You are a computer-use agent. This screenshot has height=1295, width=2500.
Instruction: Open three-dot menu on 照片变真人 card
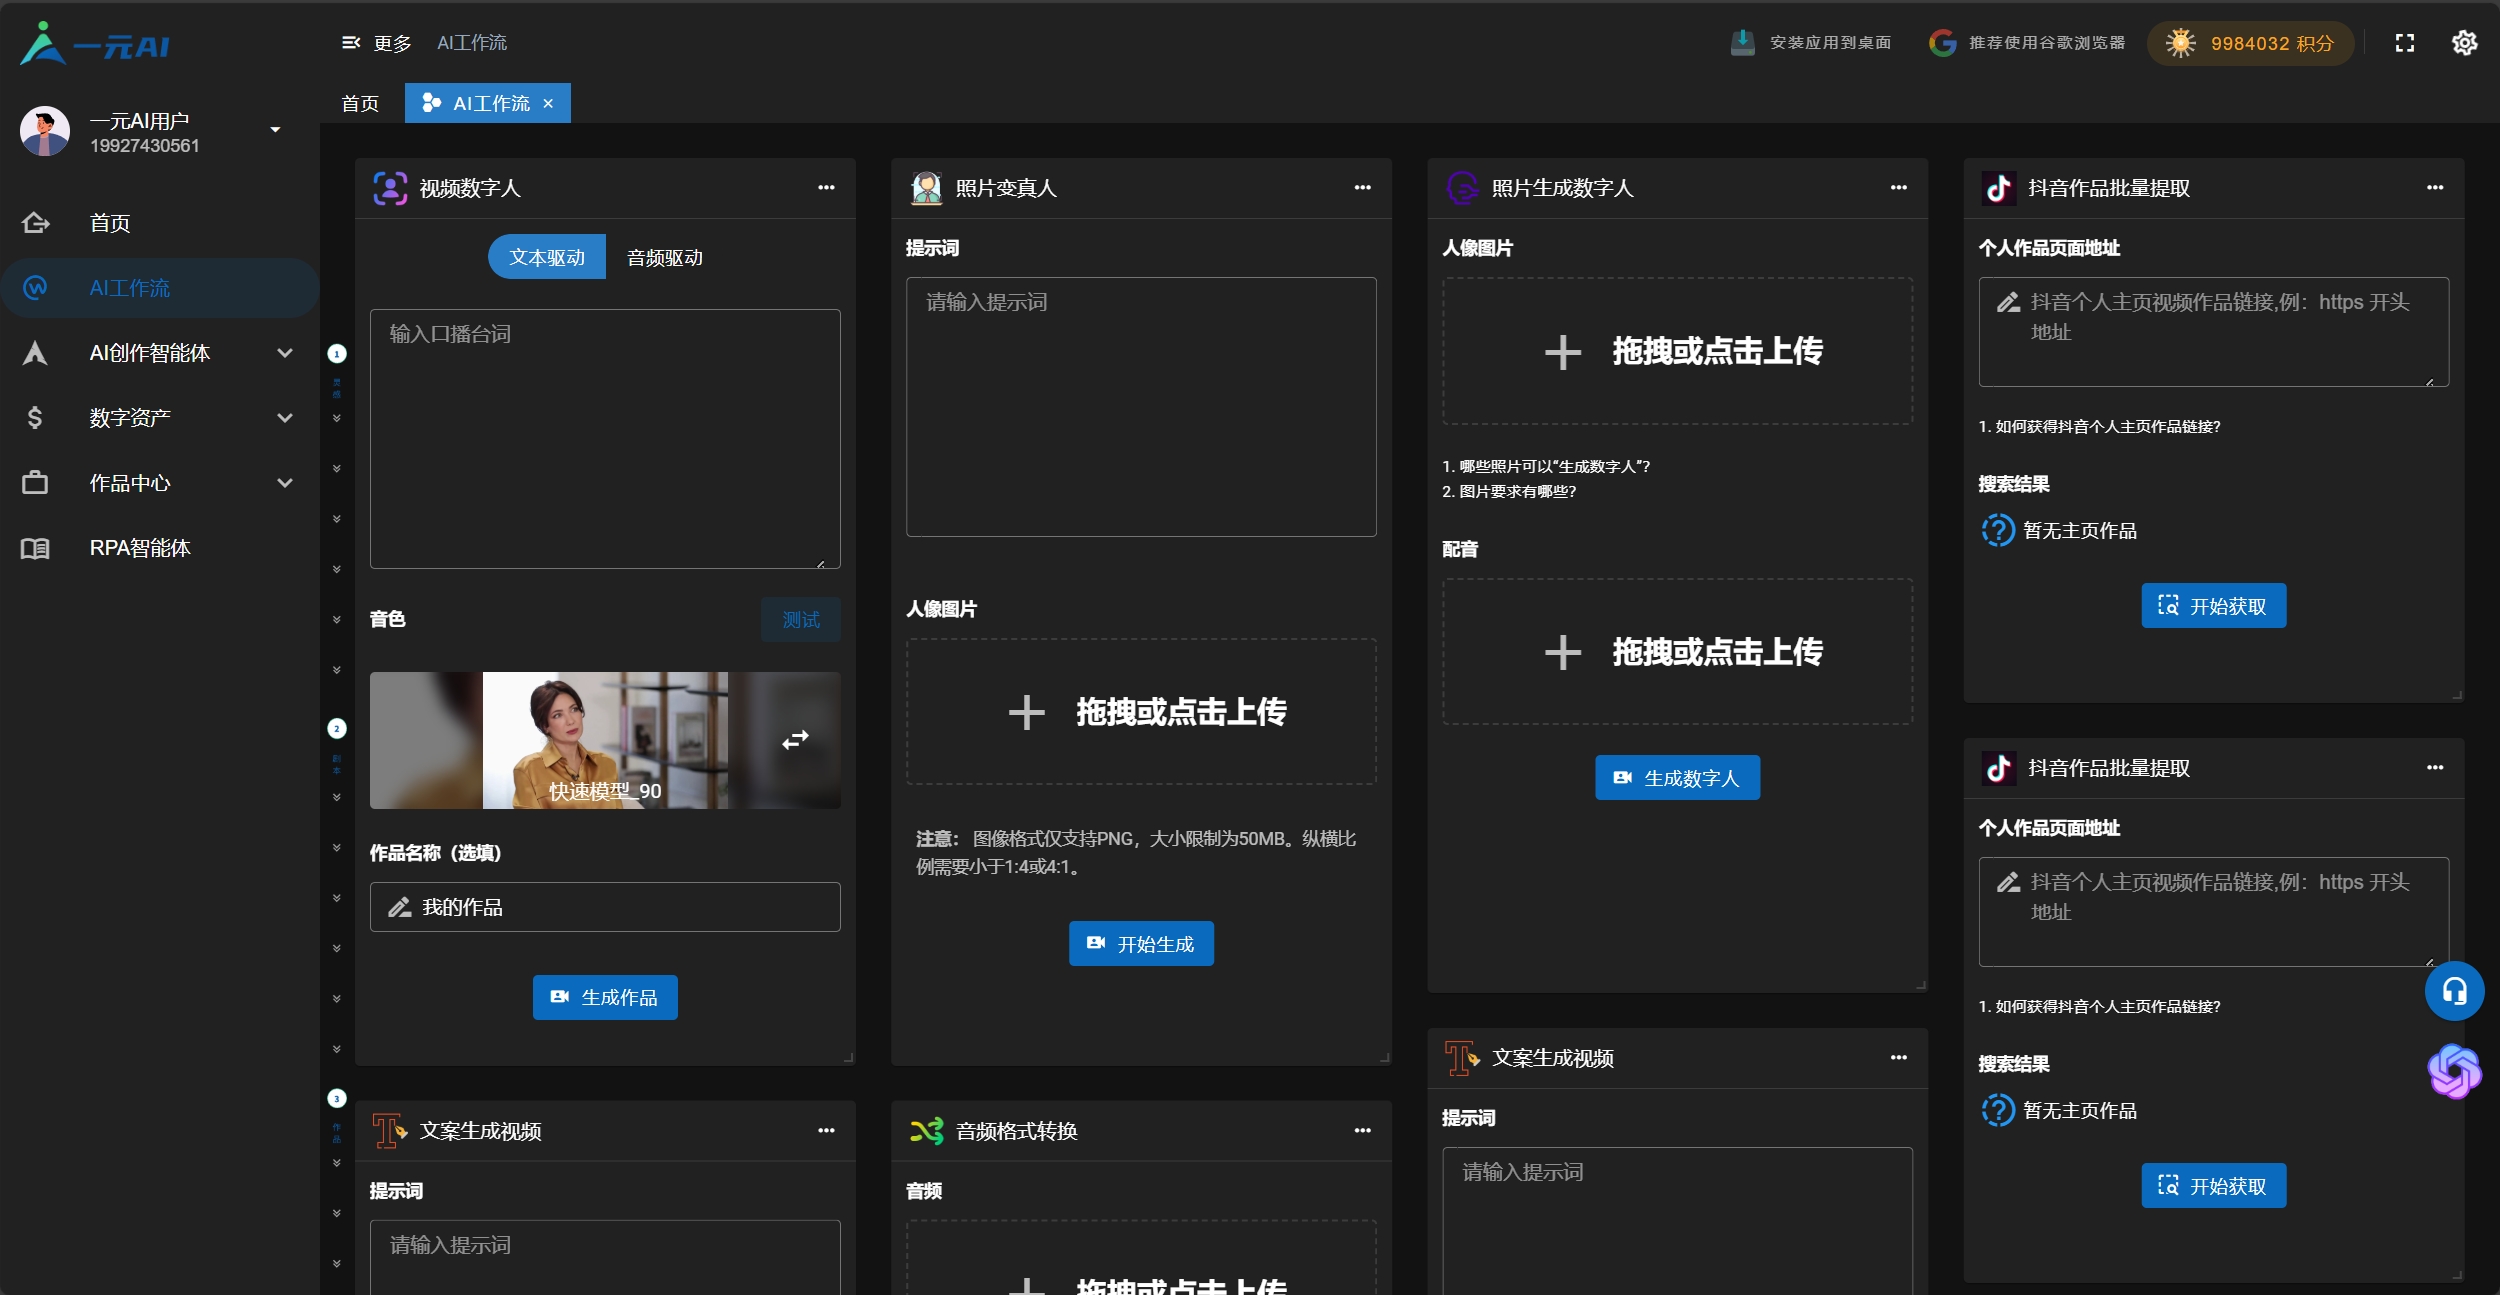click(1362, 188)
